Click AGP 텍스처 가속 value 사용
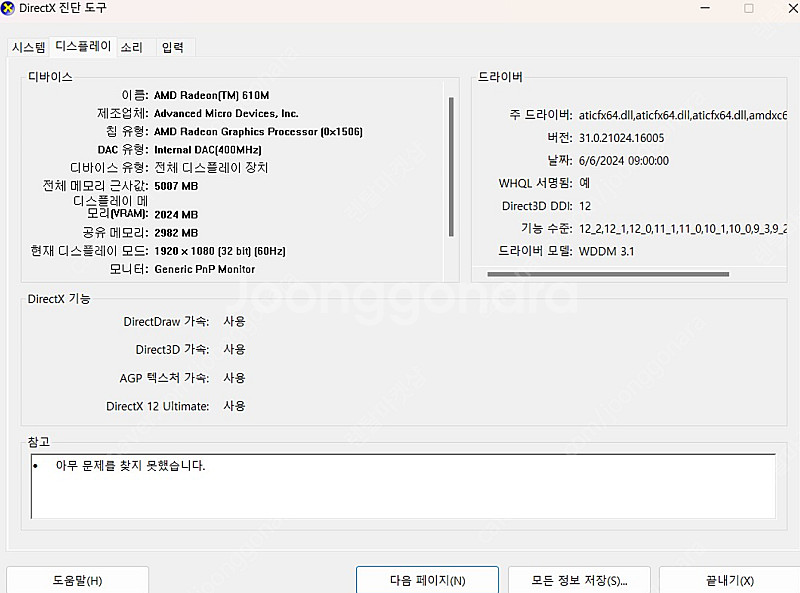800x593 pixels. point(234,378)
